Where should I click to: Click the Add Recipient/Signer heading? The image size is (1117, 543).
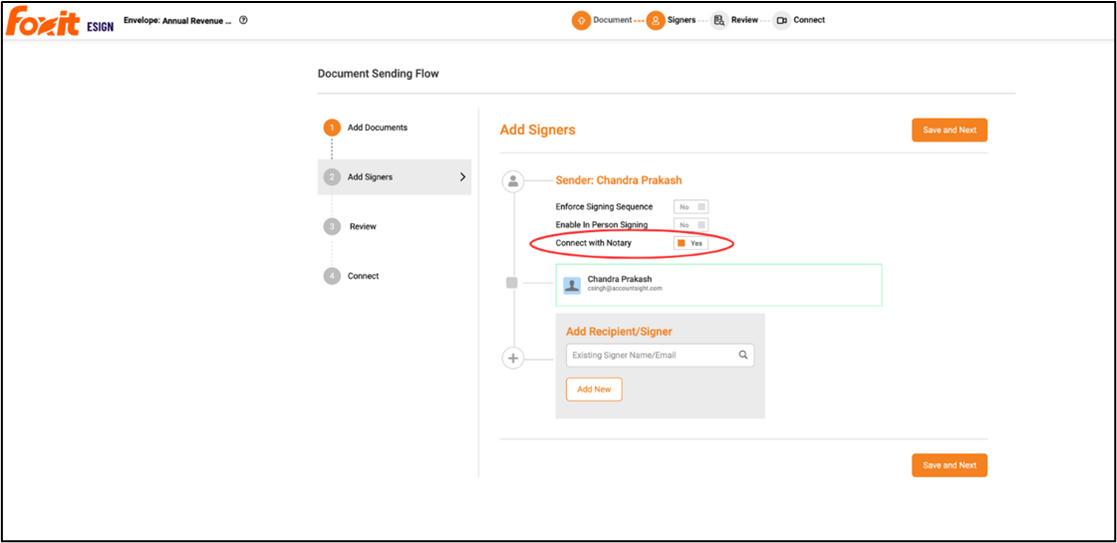[x=619, y=331]
